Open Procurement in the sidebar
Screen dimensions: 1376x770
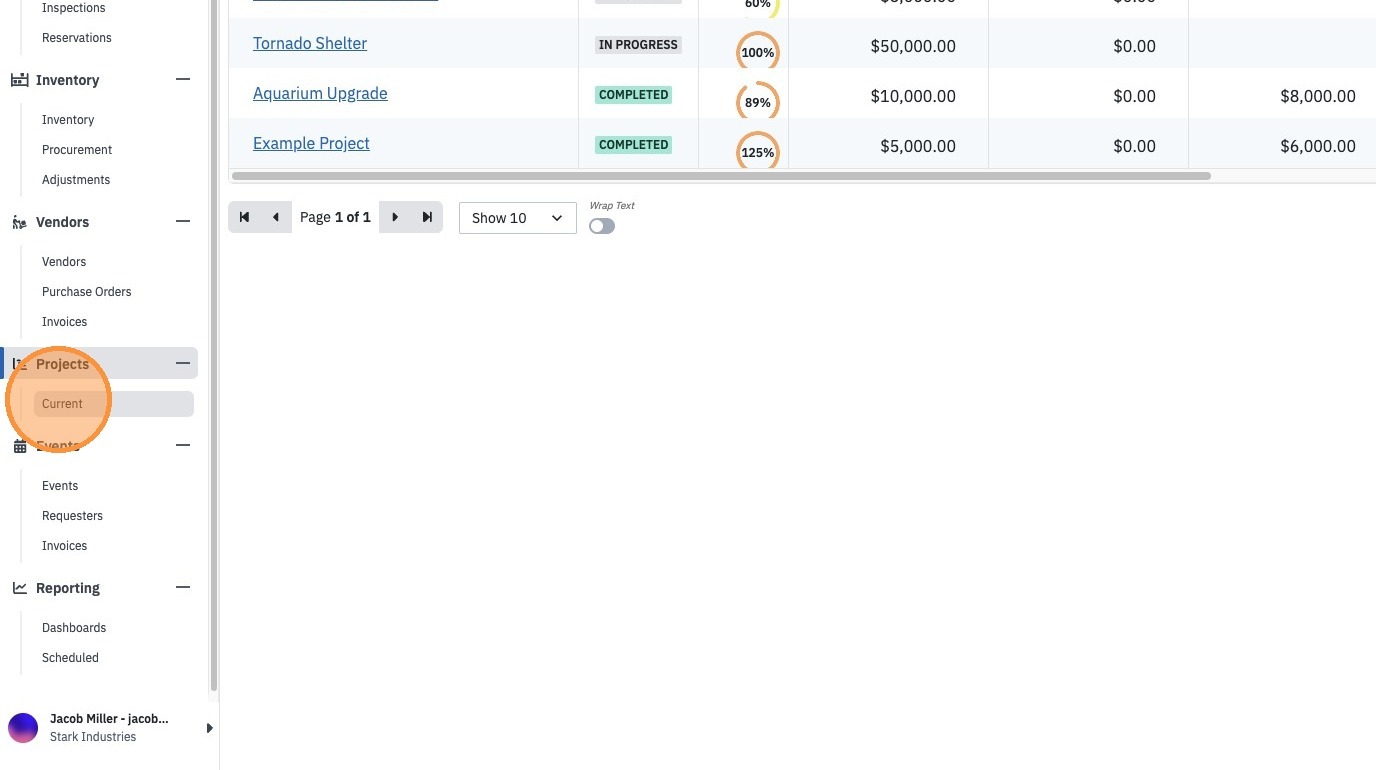tap(77, 150)
